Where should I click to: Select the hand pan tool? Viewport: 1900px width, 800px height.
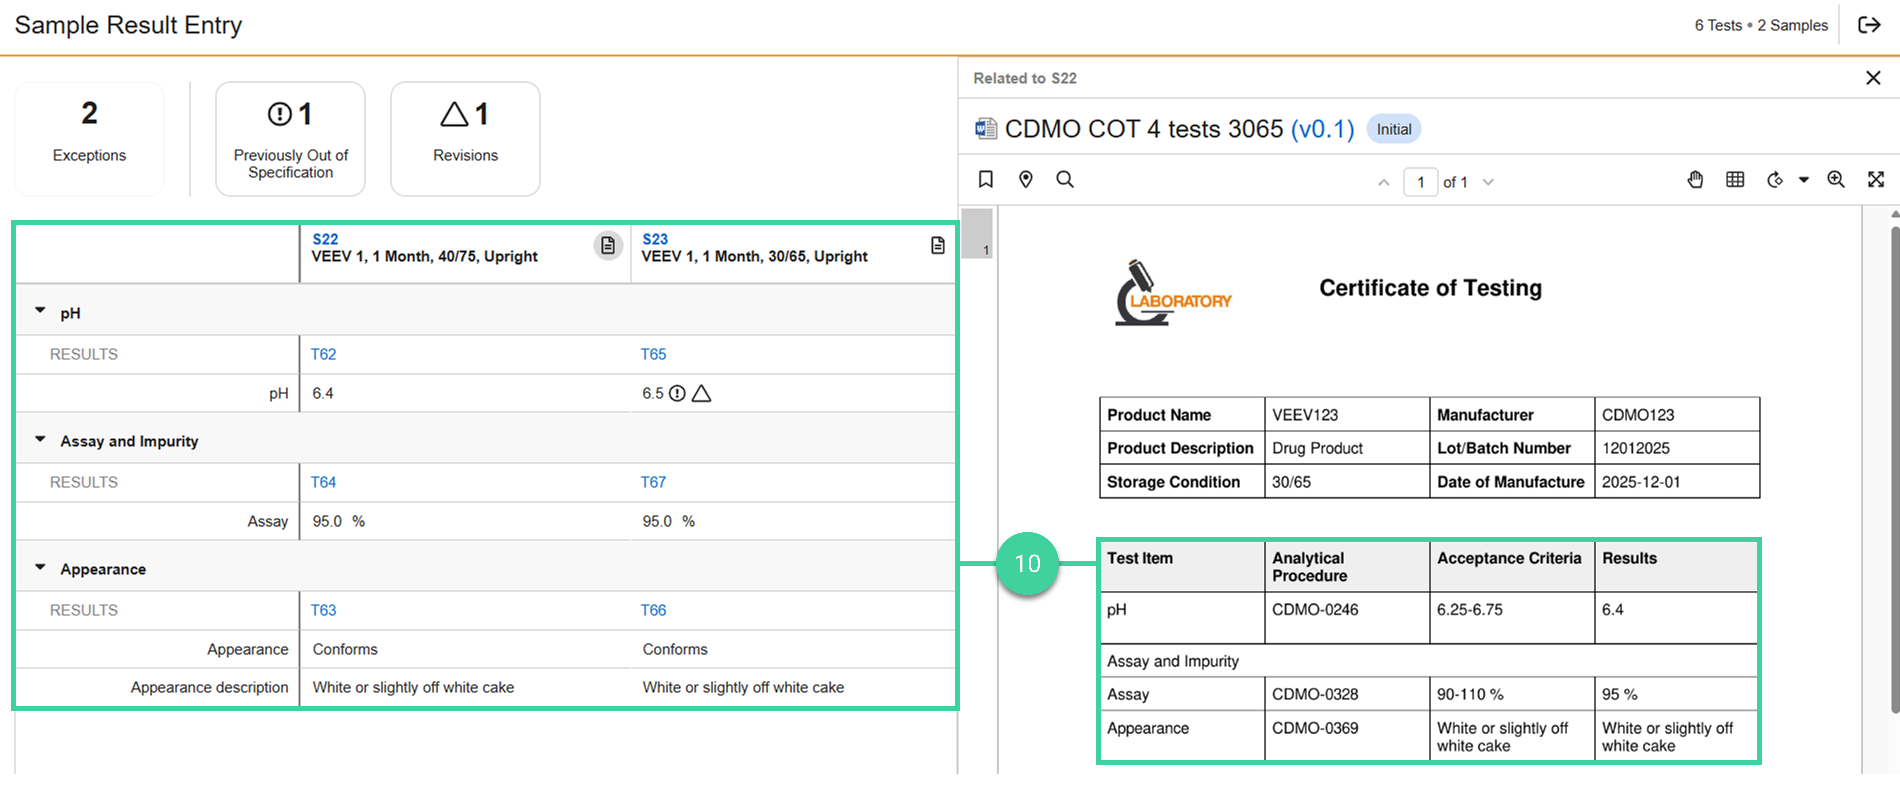point(1695,180)
